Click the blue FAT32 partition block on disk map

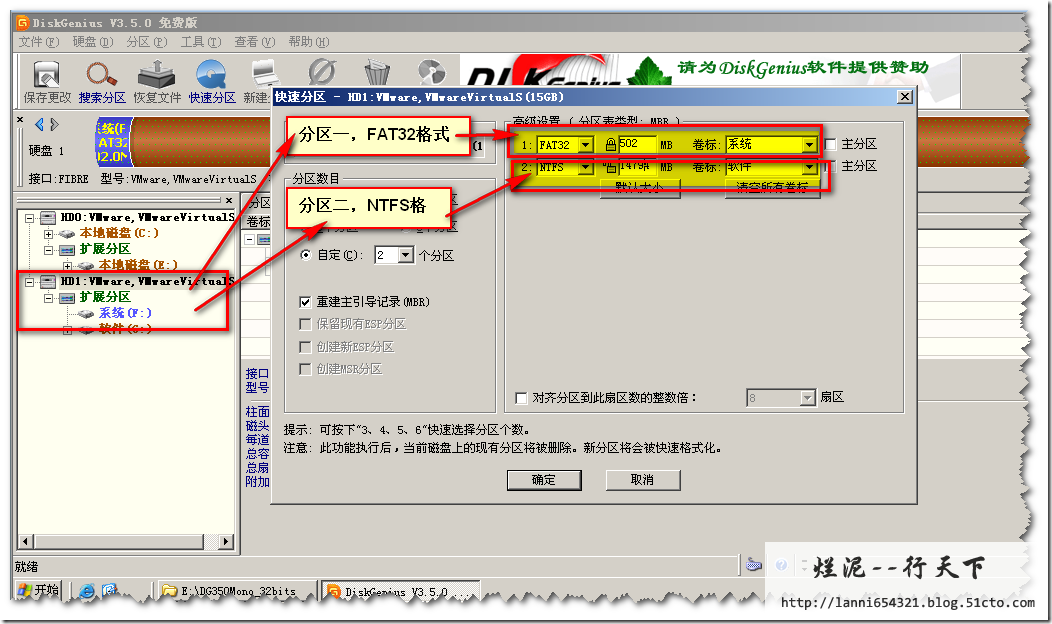(113, 141)
